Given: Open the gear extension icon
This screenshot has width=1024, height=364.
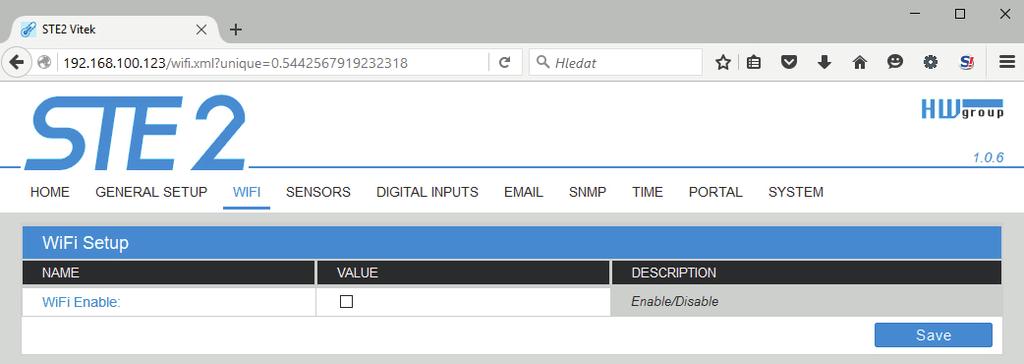Looking at the screenshot, I should 930,63.
